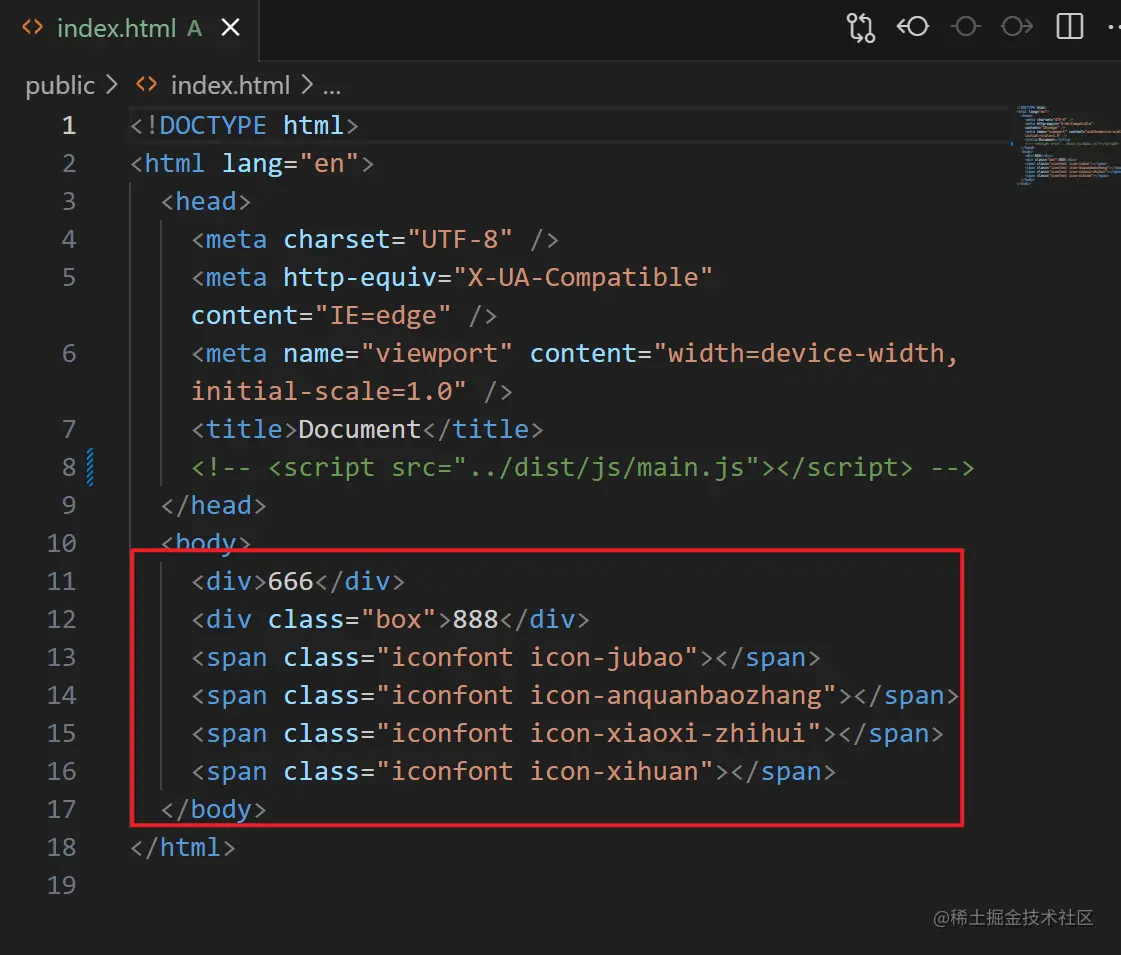This screenshot has height=955, width=1121.
Task: Click the charset="UTF-8" text
Action: click(x=397, y=239)
